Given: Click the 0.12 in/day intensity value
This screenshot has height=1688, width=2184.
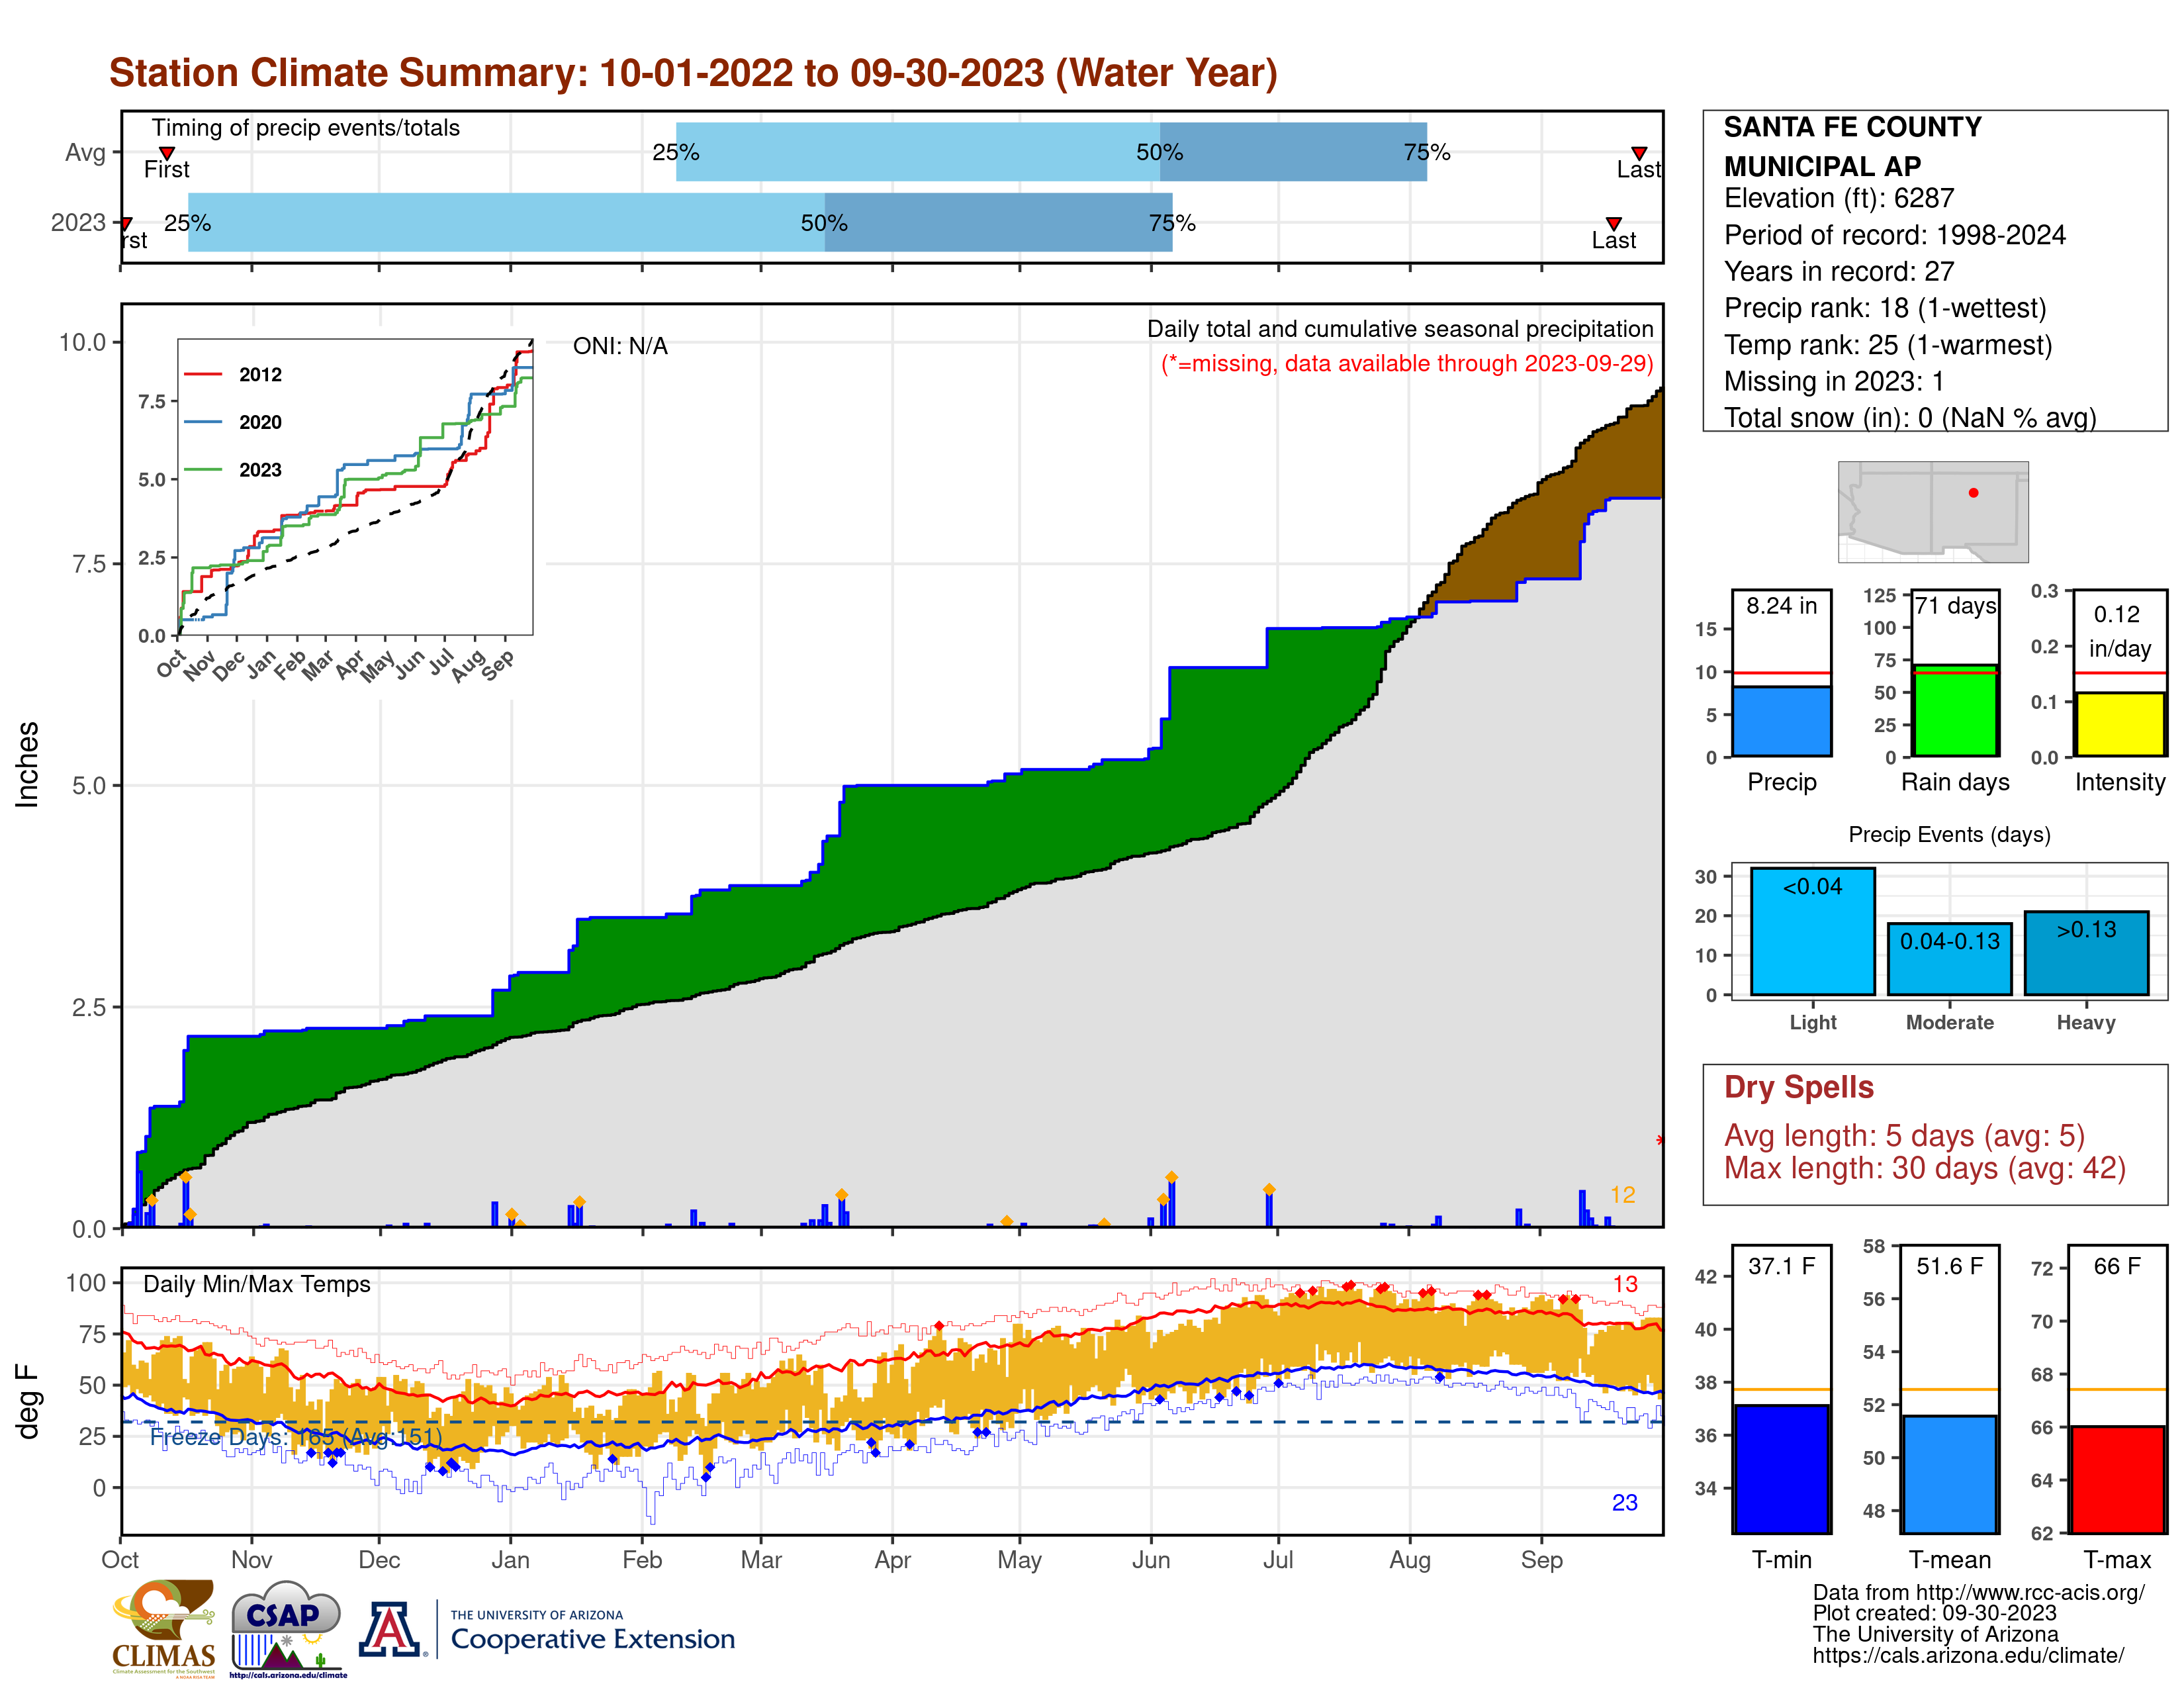Looking at the screenshot, I should (x=2119, y=631).
